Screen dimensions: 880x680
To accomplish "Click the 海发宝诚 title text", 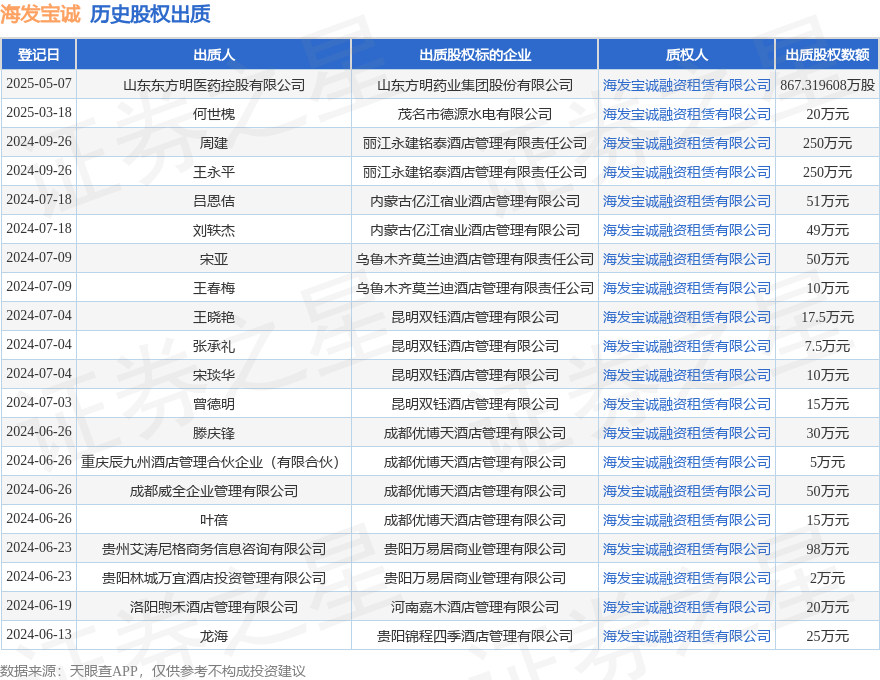I will pos(40,14).
